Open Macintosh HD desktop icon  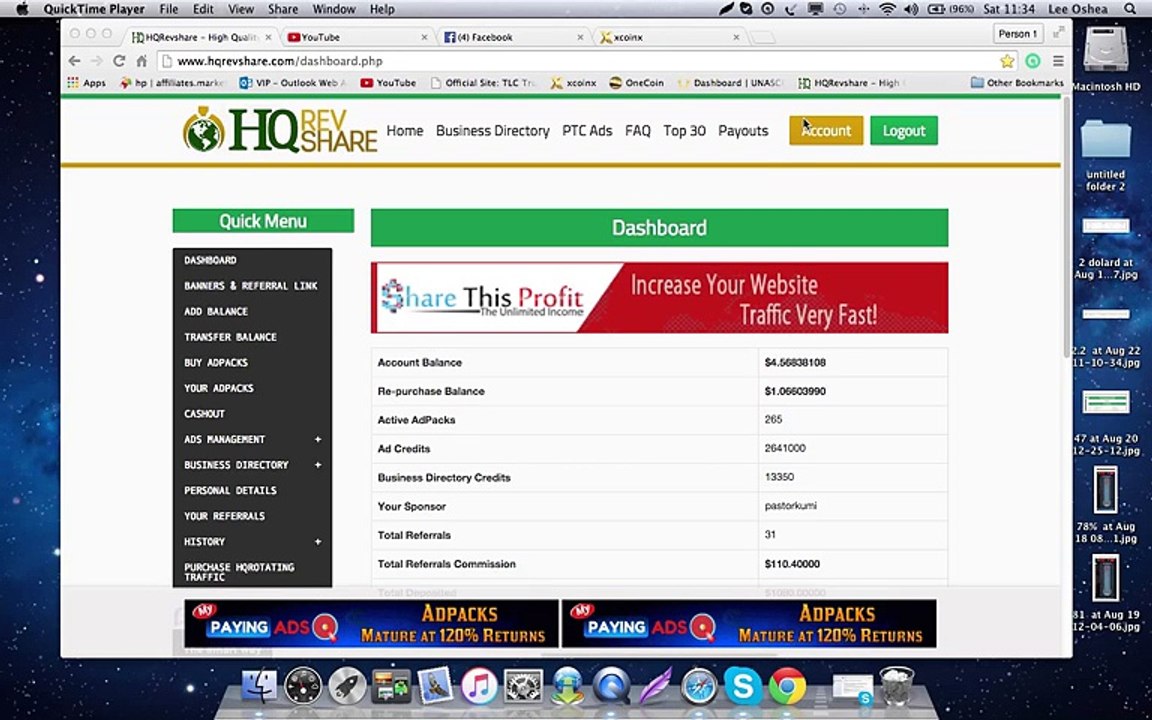(x=1106, y=59)
